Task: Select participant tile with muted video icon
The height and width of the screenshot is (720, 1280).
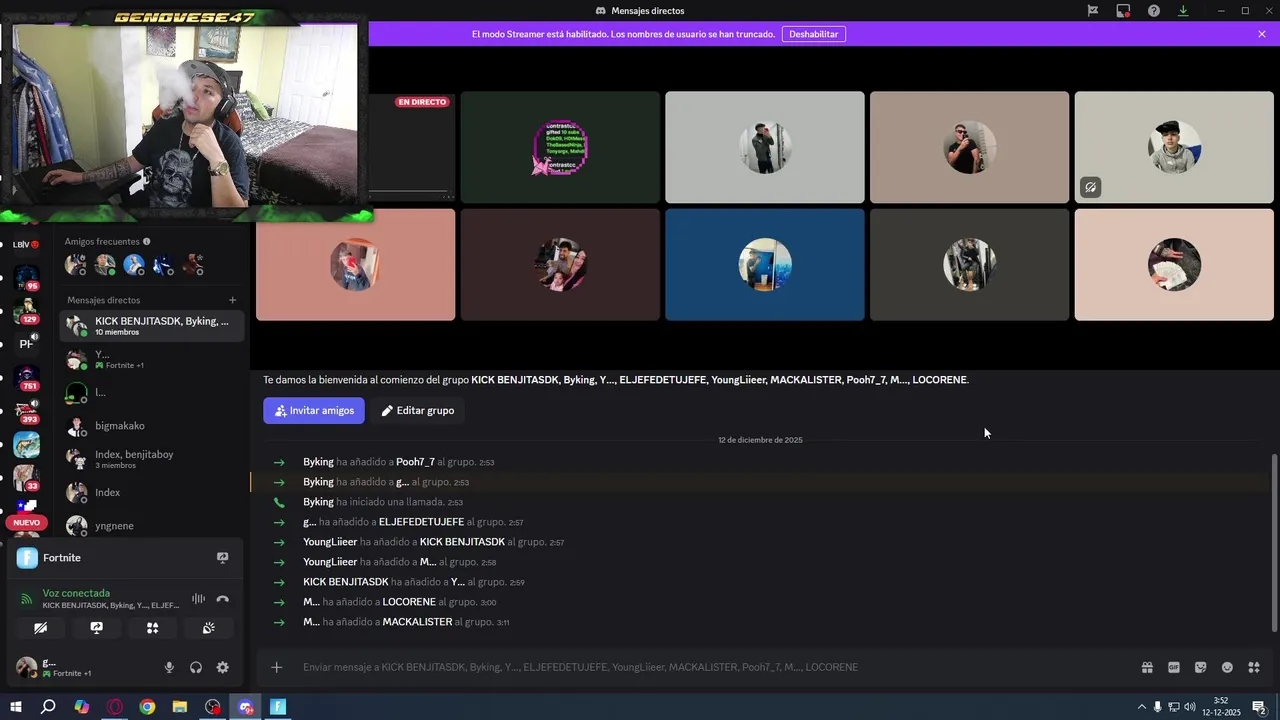Action: tap(1174, 147)
